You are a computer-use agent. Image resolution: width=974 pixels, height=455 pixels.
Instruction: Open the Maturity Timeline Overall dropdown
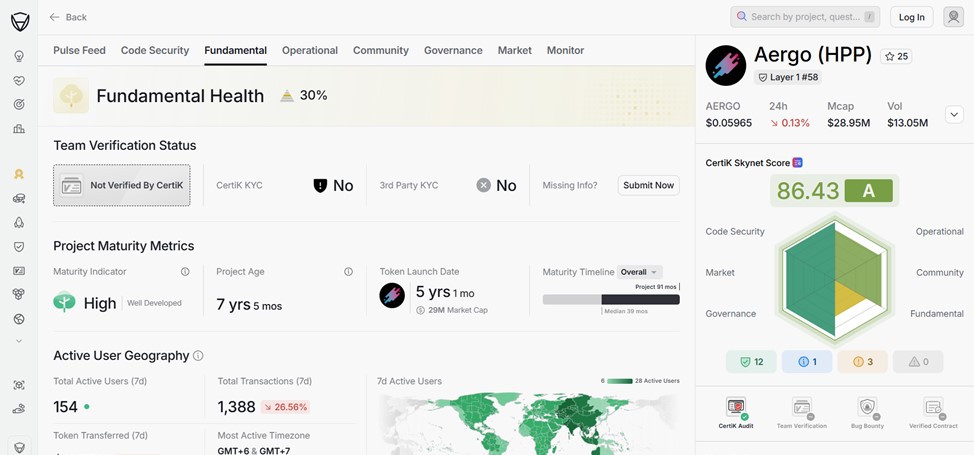[639, 272]
